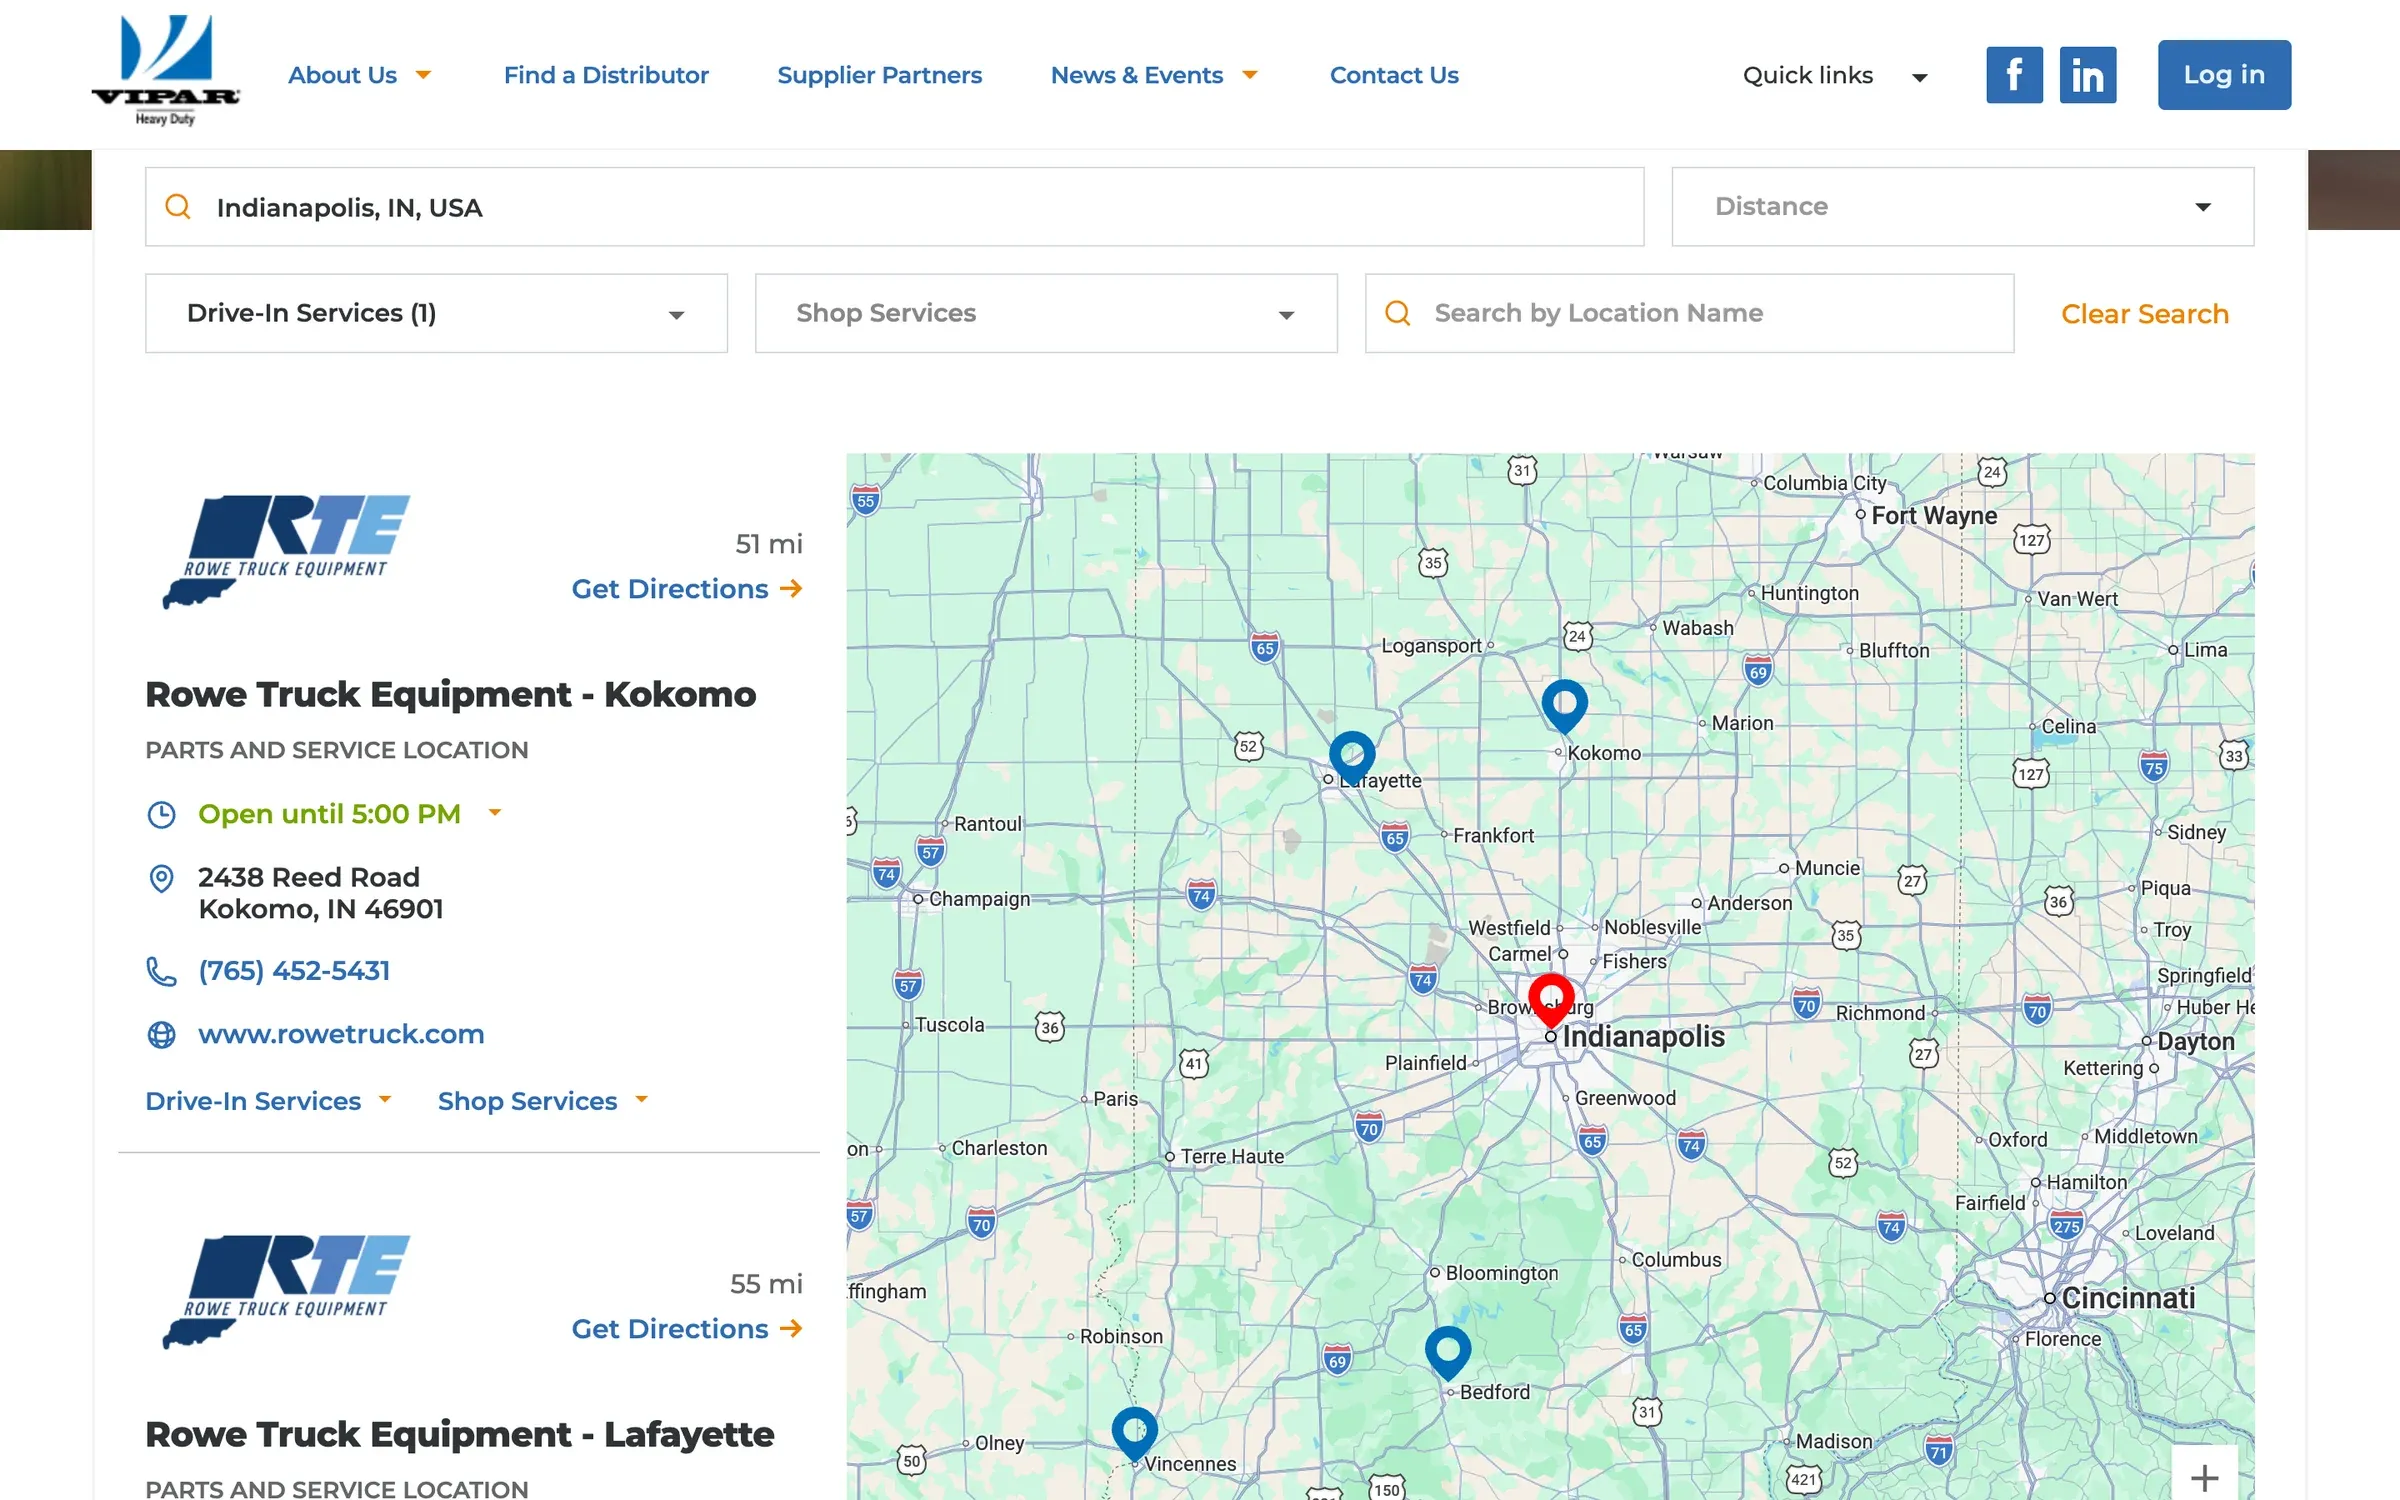Expand Kokomo Shop Services list

[543, 1101]
